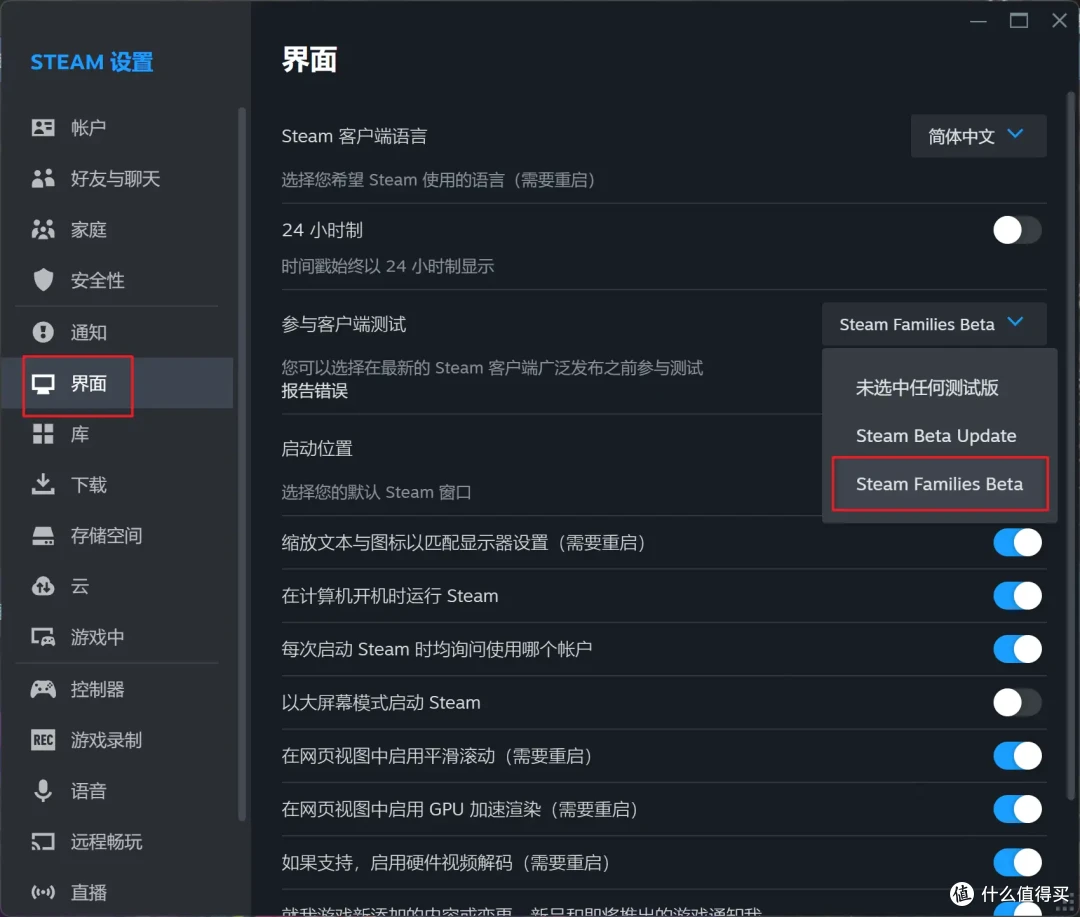Choose 未选中任何测试版 from the beta list
Viewport: 1080px width, 917px height.
(939, 388)
